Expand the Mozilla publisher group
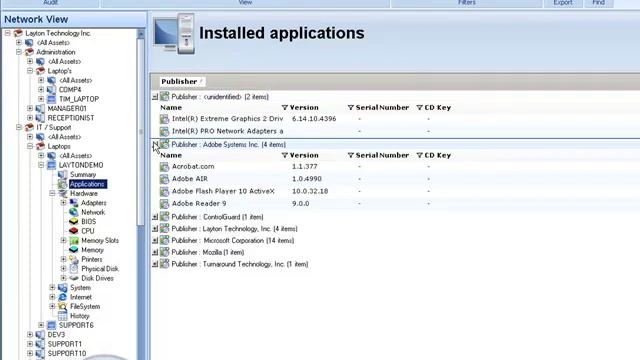 (x=155, y=253)
